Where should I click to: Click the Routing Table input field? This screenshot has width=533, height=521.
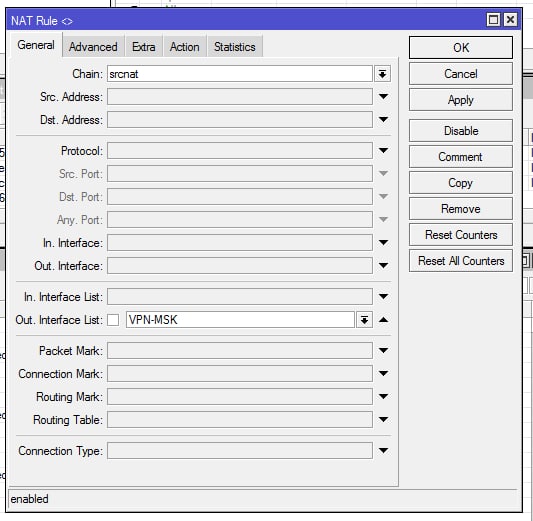240,420
